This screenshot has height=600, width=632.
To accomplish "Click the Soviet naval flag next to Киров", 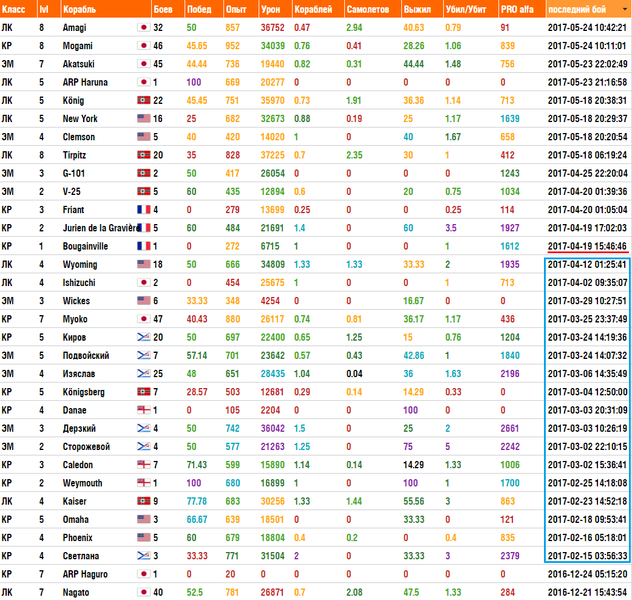I will (x=143, y=337).
